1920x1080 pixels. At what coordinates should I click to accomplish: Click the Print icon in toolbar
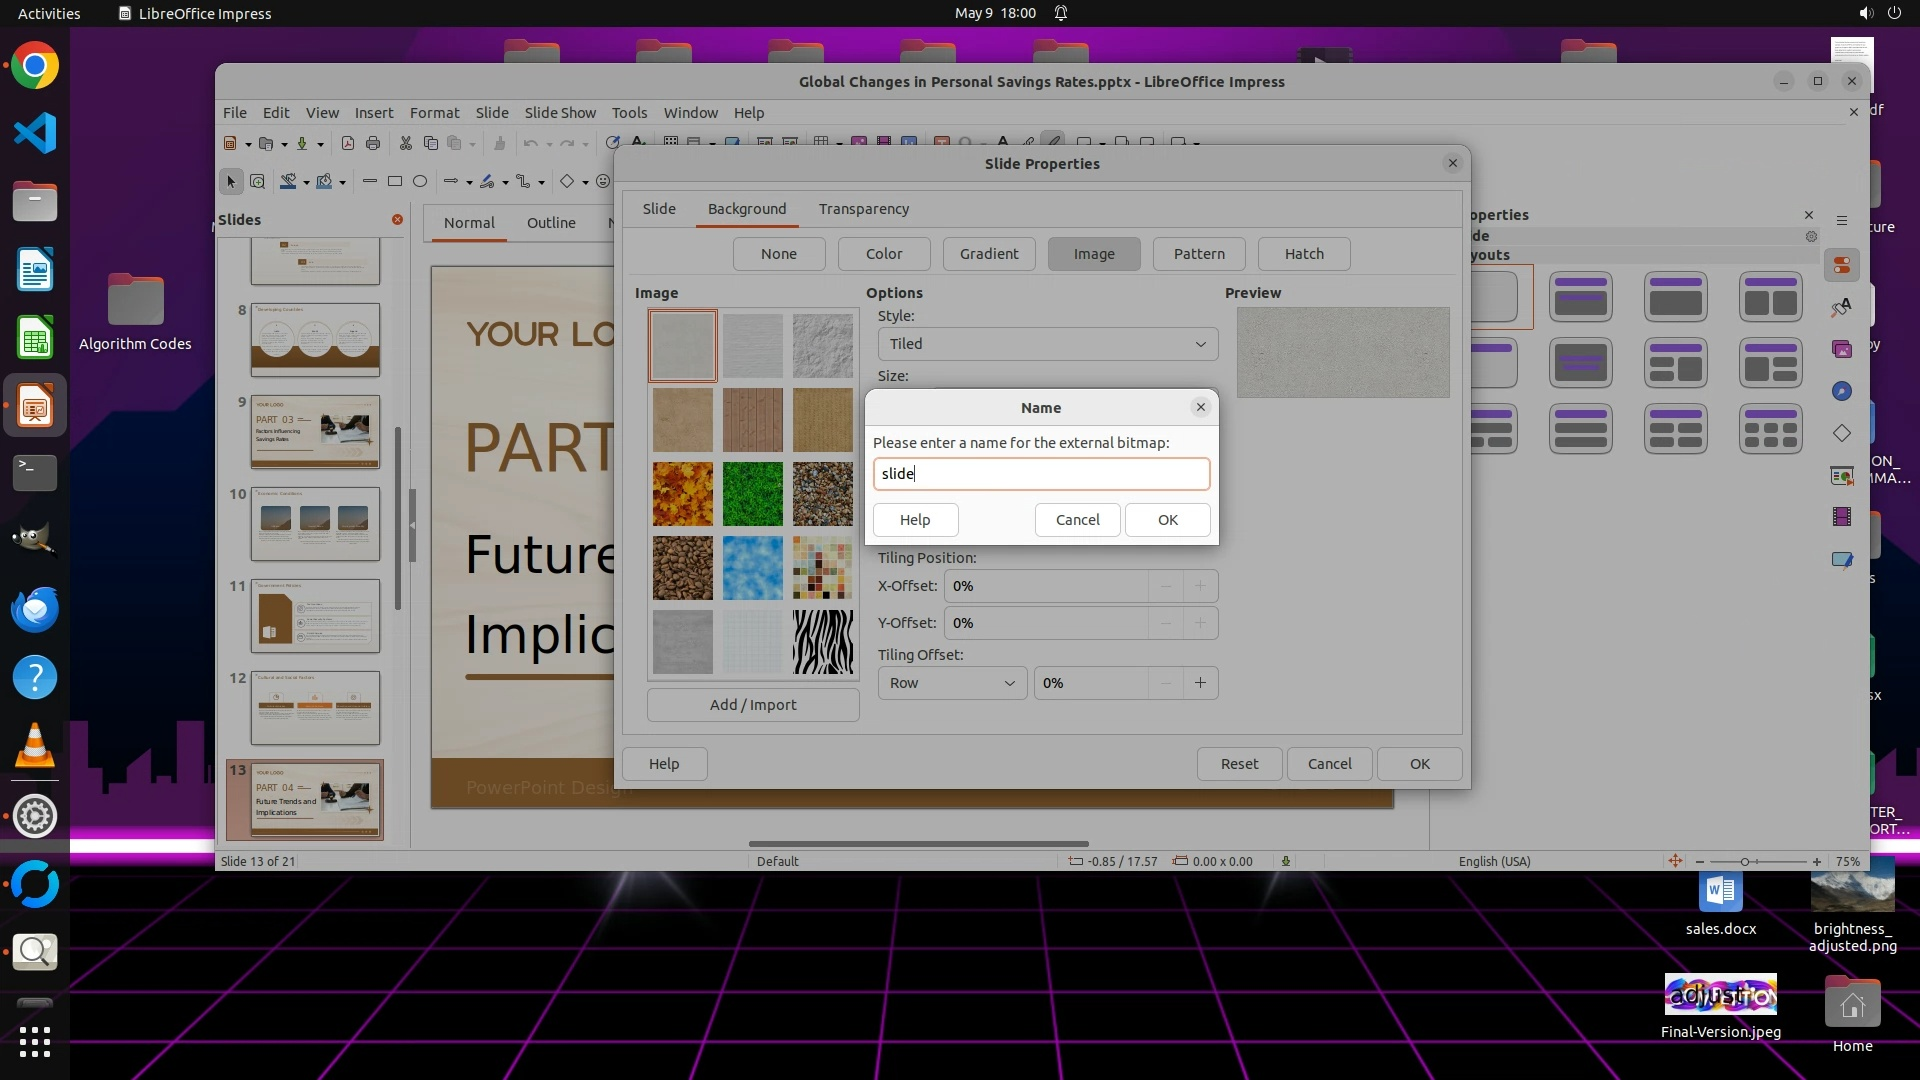[x=373, y=143]
